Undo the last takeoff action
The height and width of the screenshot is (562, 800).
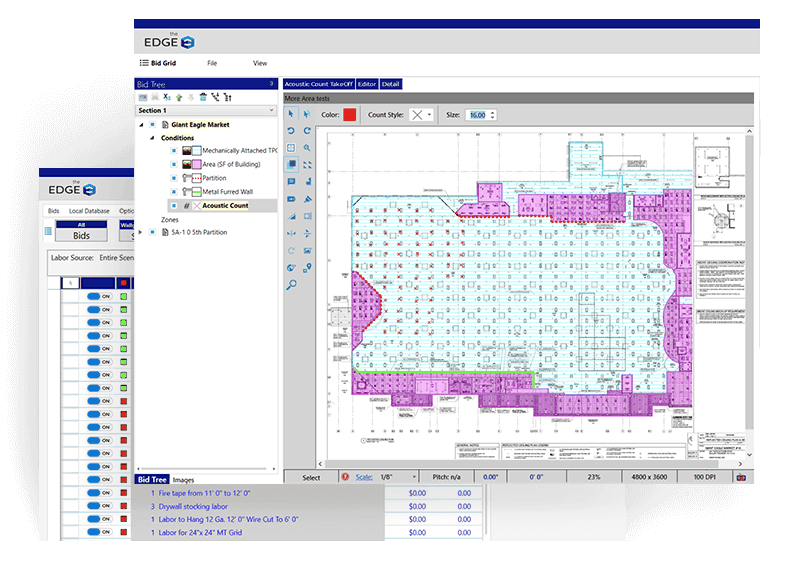coord(291,131)
